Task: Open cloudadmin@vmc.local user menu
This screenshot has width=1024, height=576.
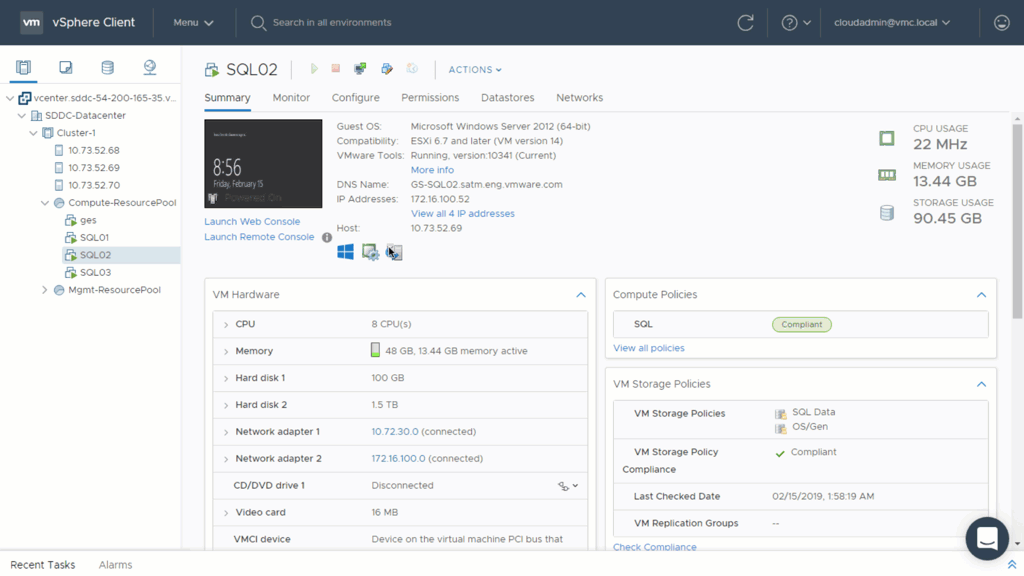Action: click(x=892, y=22)
